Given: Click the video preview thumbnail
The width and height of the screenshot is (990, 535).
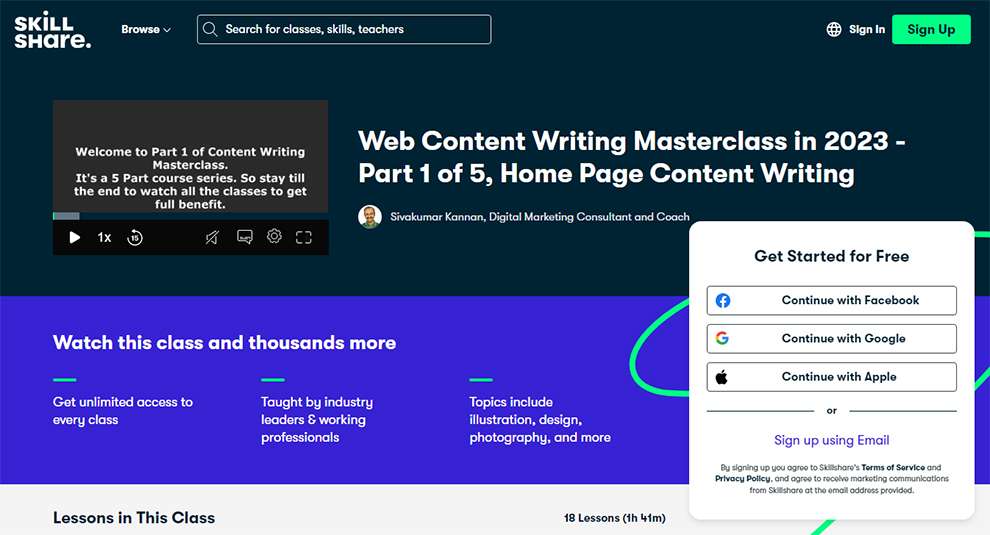Looking at the screenshot, I should (x=190, y=156).
